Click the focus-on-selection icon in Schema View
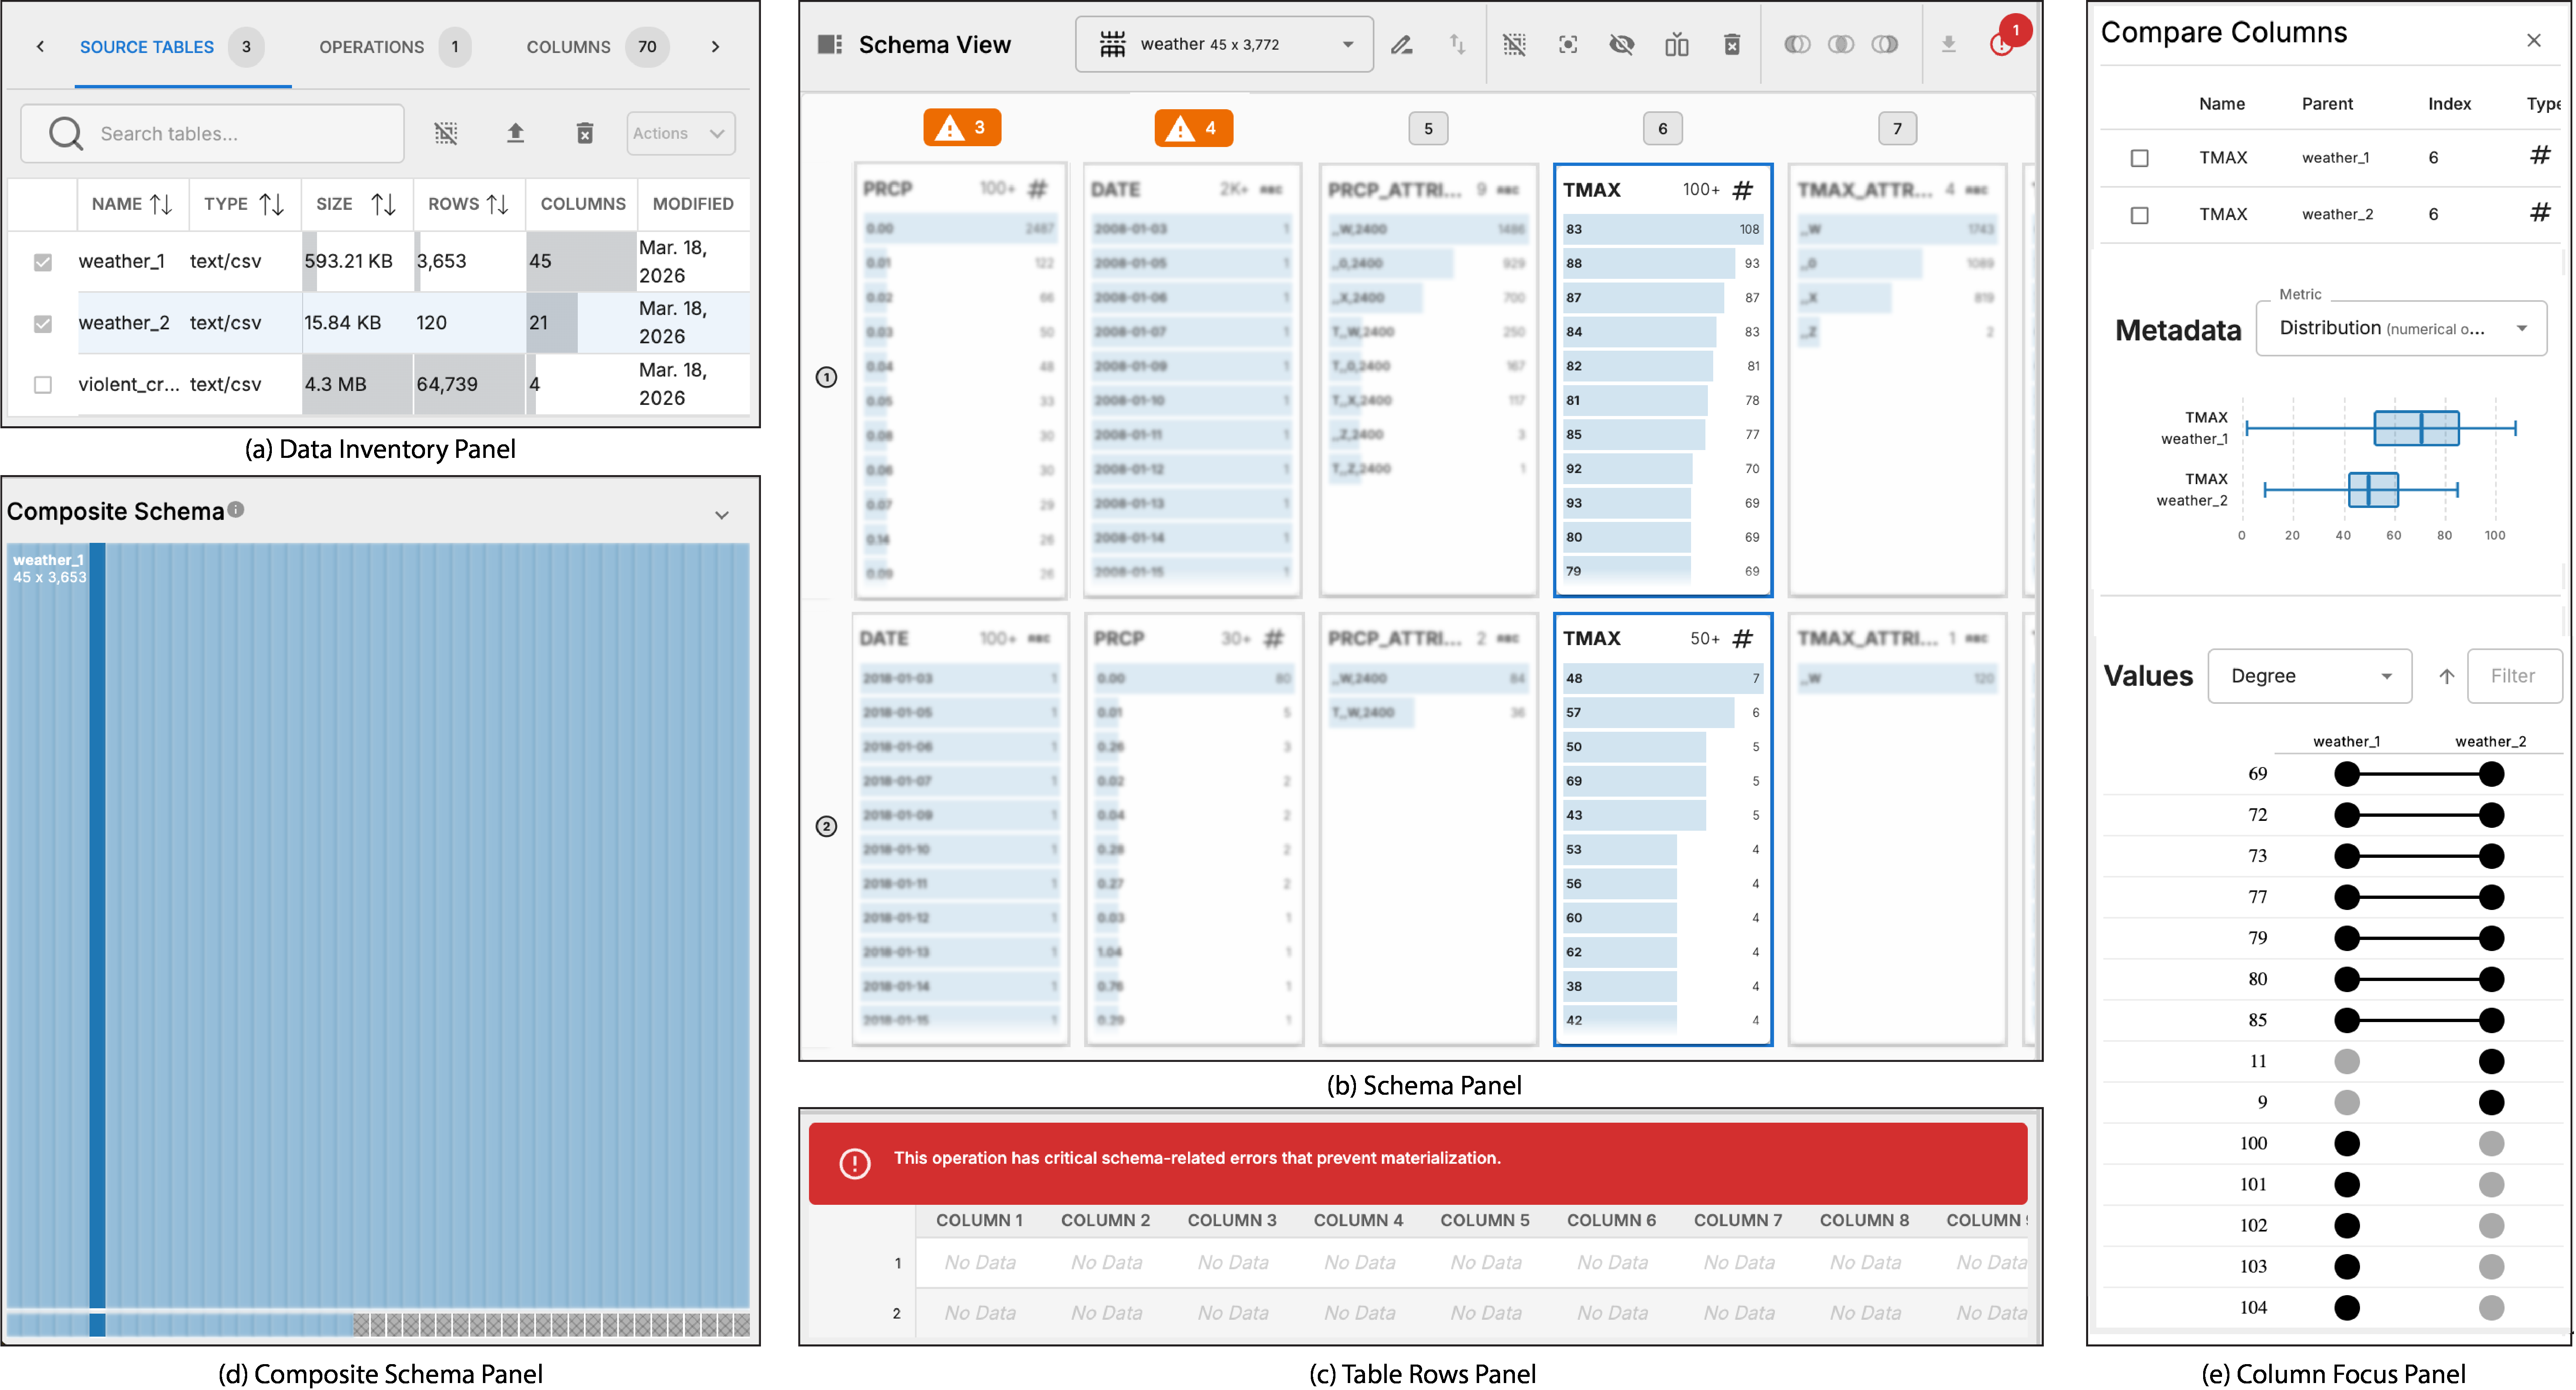Viewport: 2576px width, 1390px height. click(x=1568, y=44)
